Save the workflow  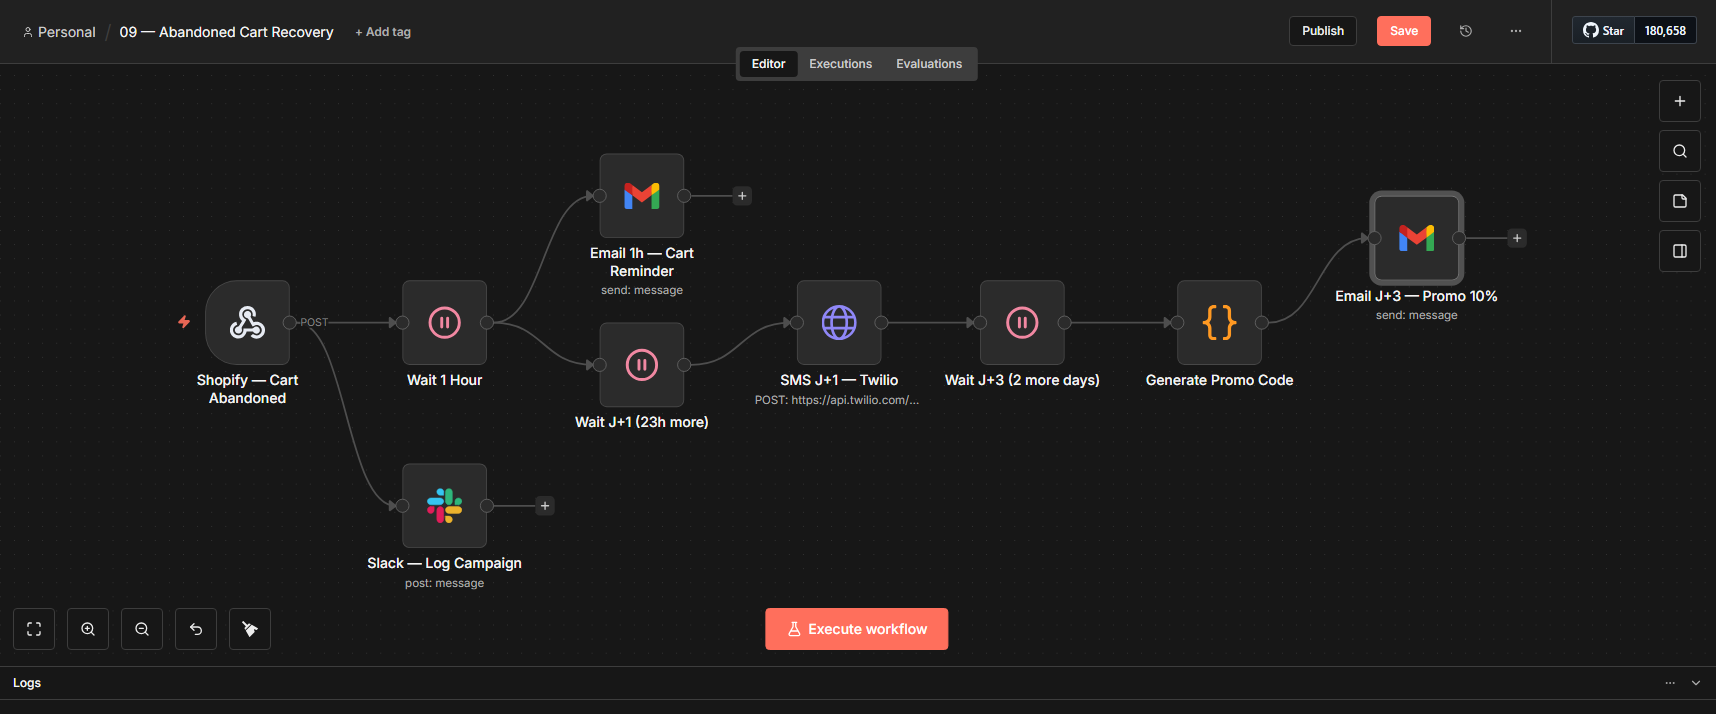1404,31
